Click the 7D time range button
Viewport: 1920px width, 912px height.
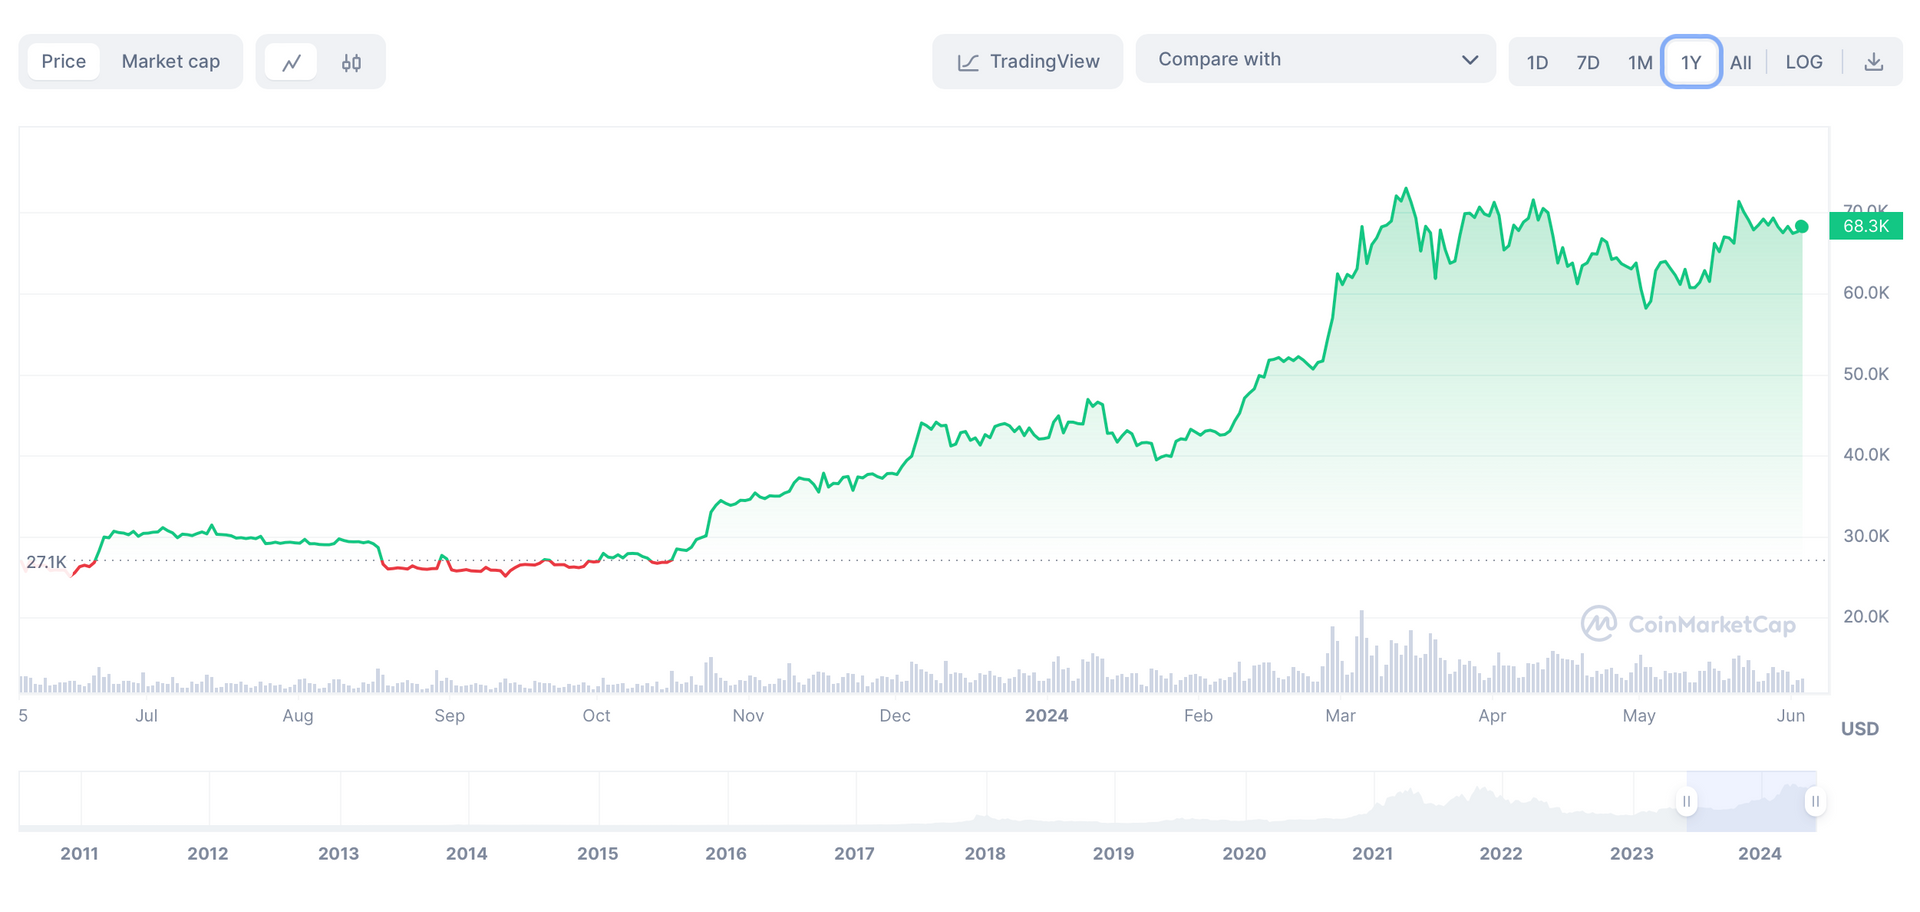(1588, 61)
